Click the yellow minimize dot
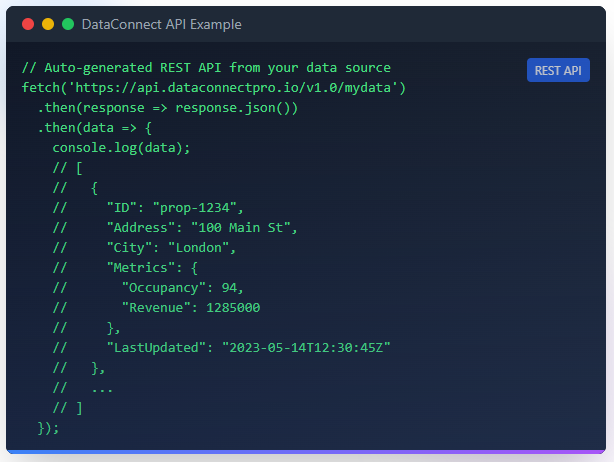614x462 pixels. point(48,24)
